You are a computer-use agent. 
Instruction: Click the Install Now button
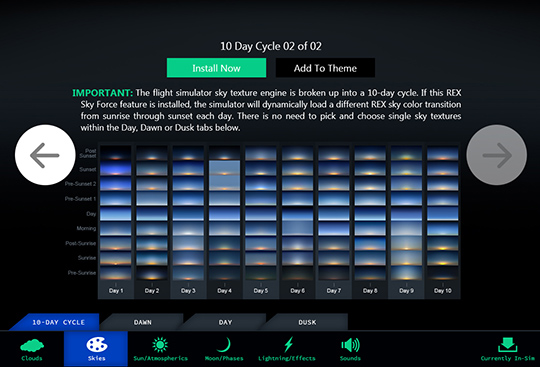point(216,68)
